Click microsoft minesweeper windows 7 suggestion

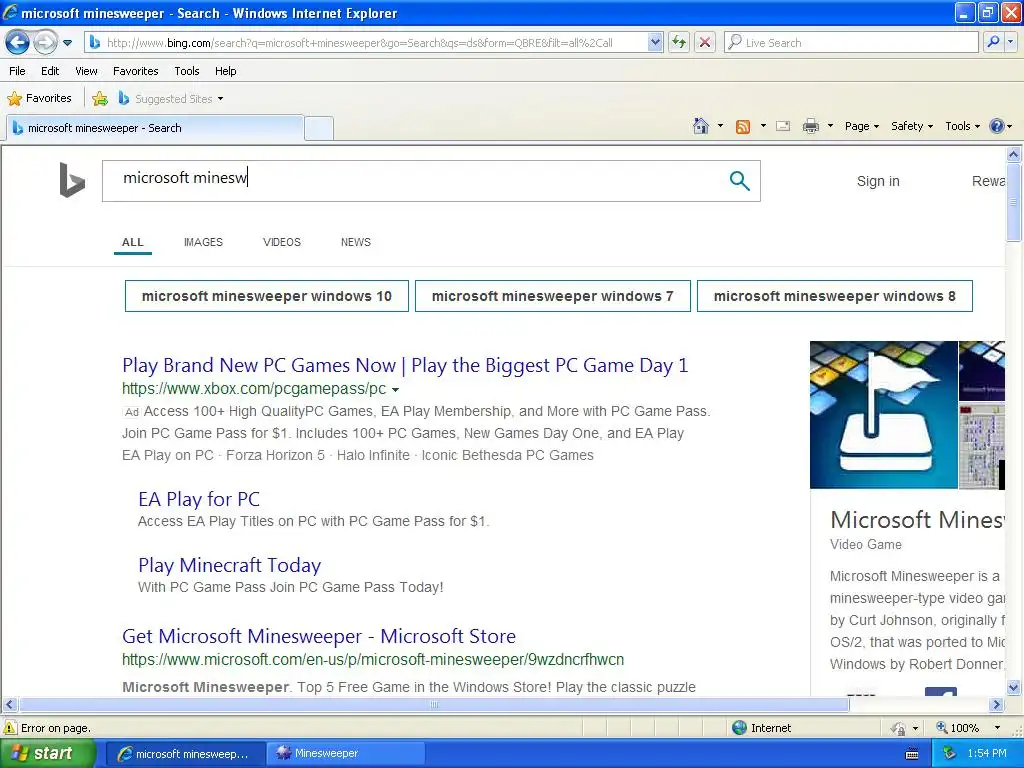[552, 296]
